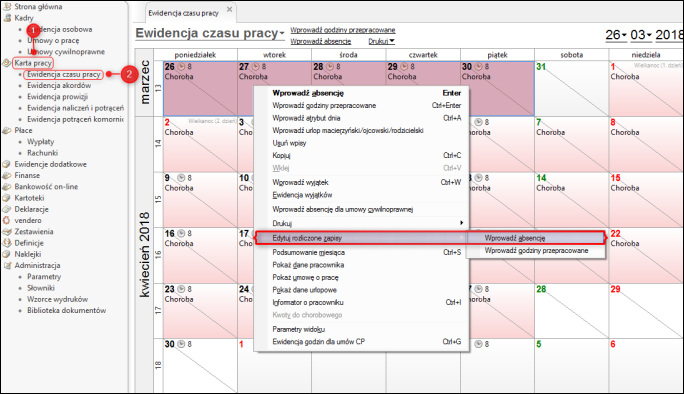Open Rachunki under Płace
Image resolution: width=684 pixels, height=394 pixels.
(42, 153)
